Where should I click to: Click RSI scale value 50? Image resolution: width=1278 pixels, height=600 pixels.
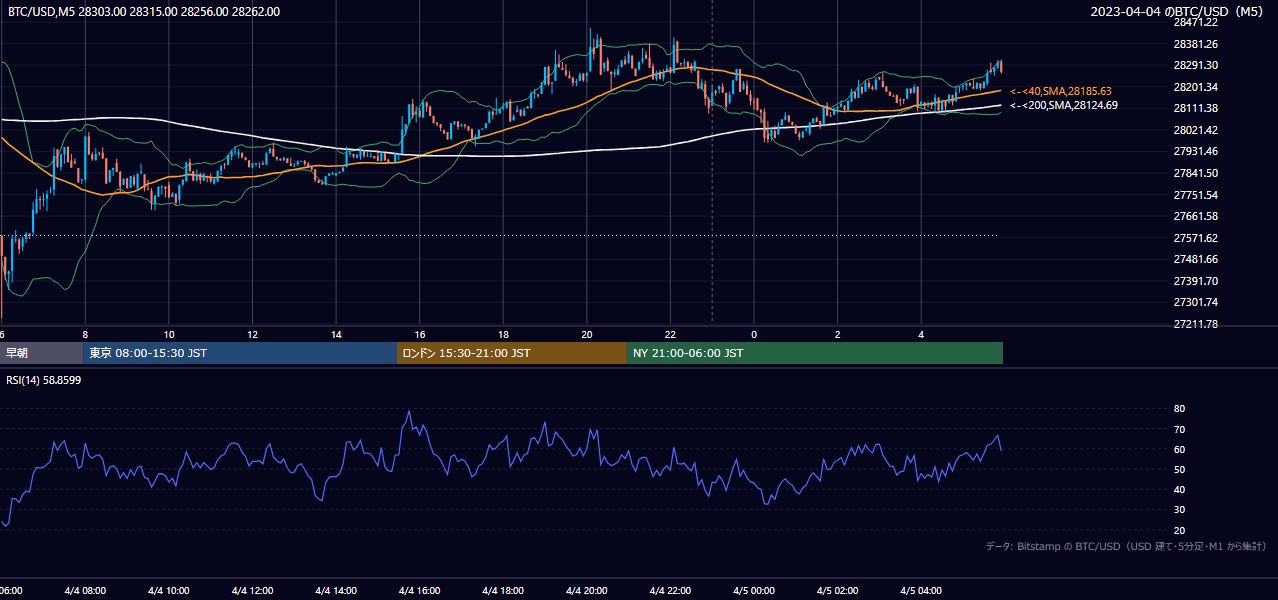pos(1179,469)
